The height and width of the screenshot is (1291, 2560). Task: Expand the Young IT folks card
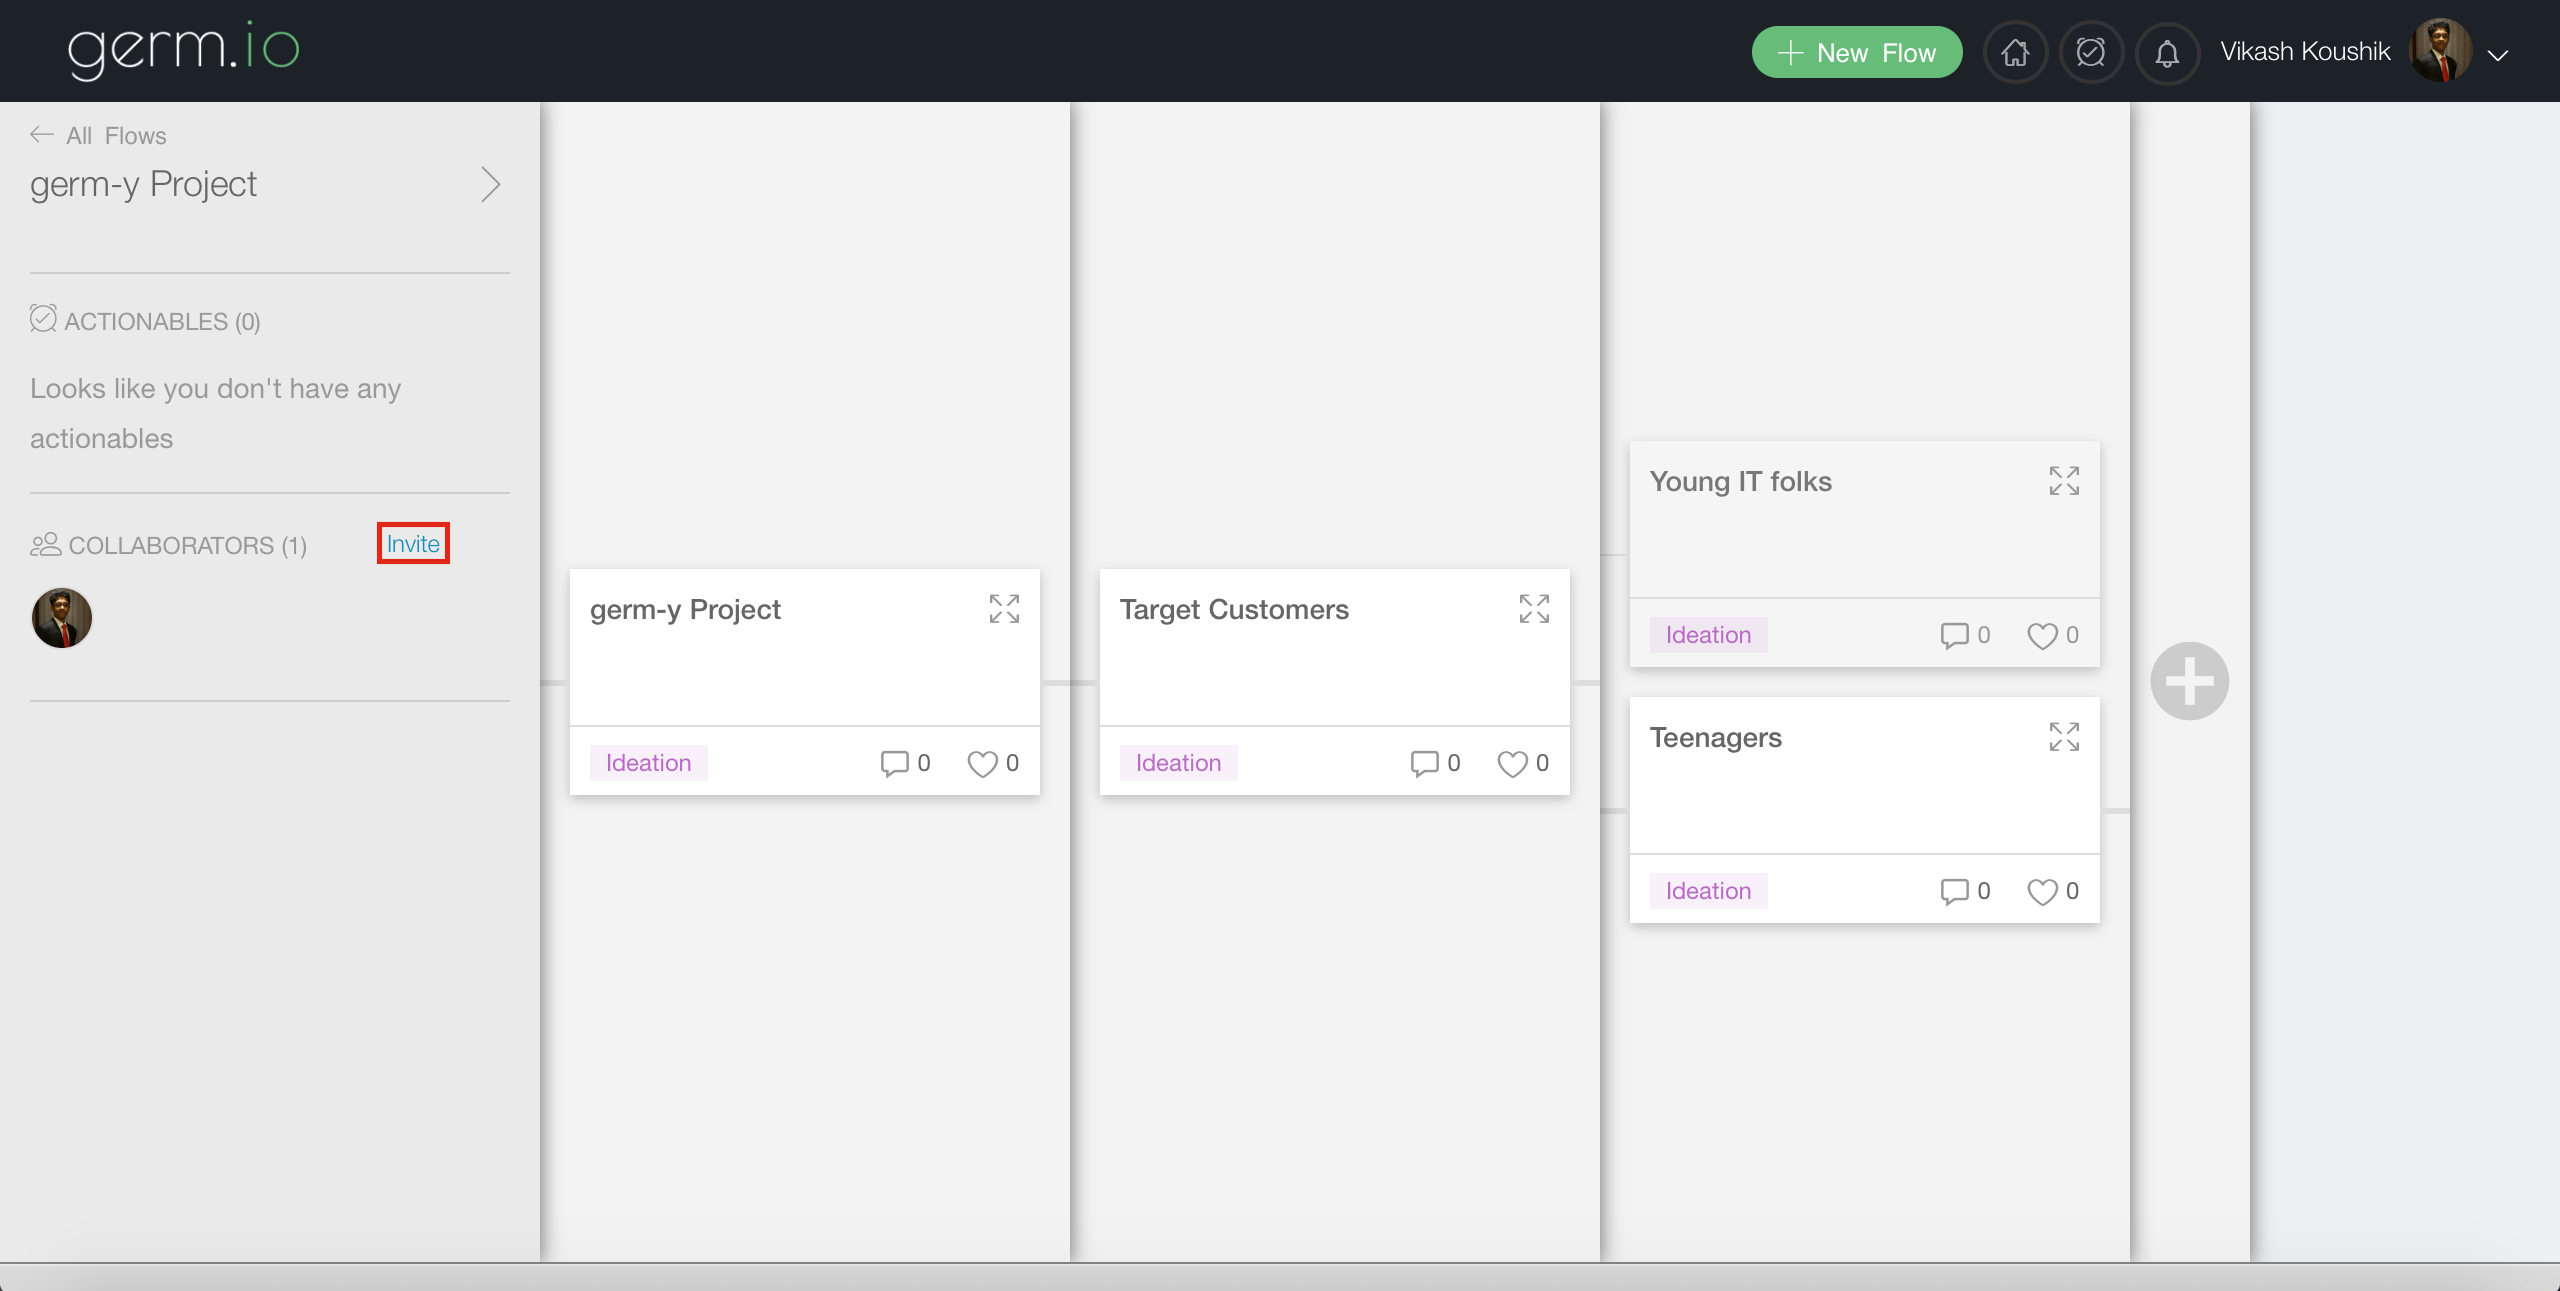[x=2064, y=481]
